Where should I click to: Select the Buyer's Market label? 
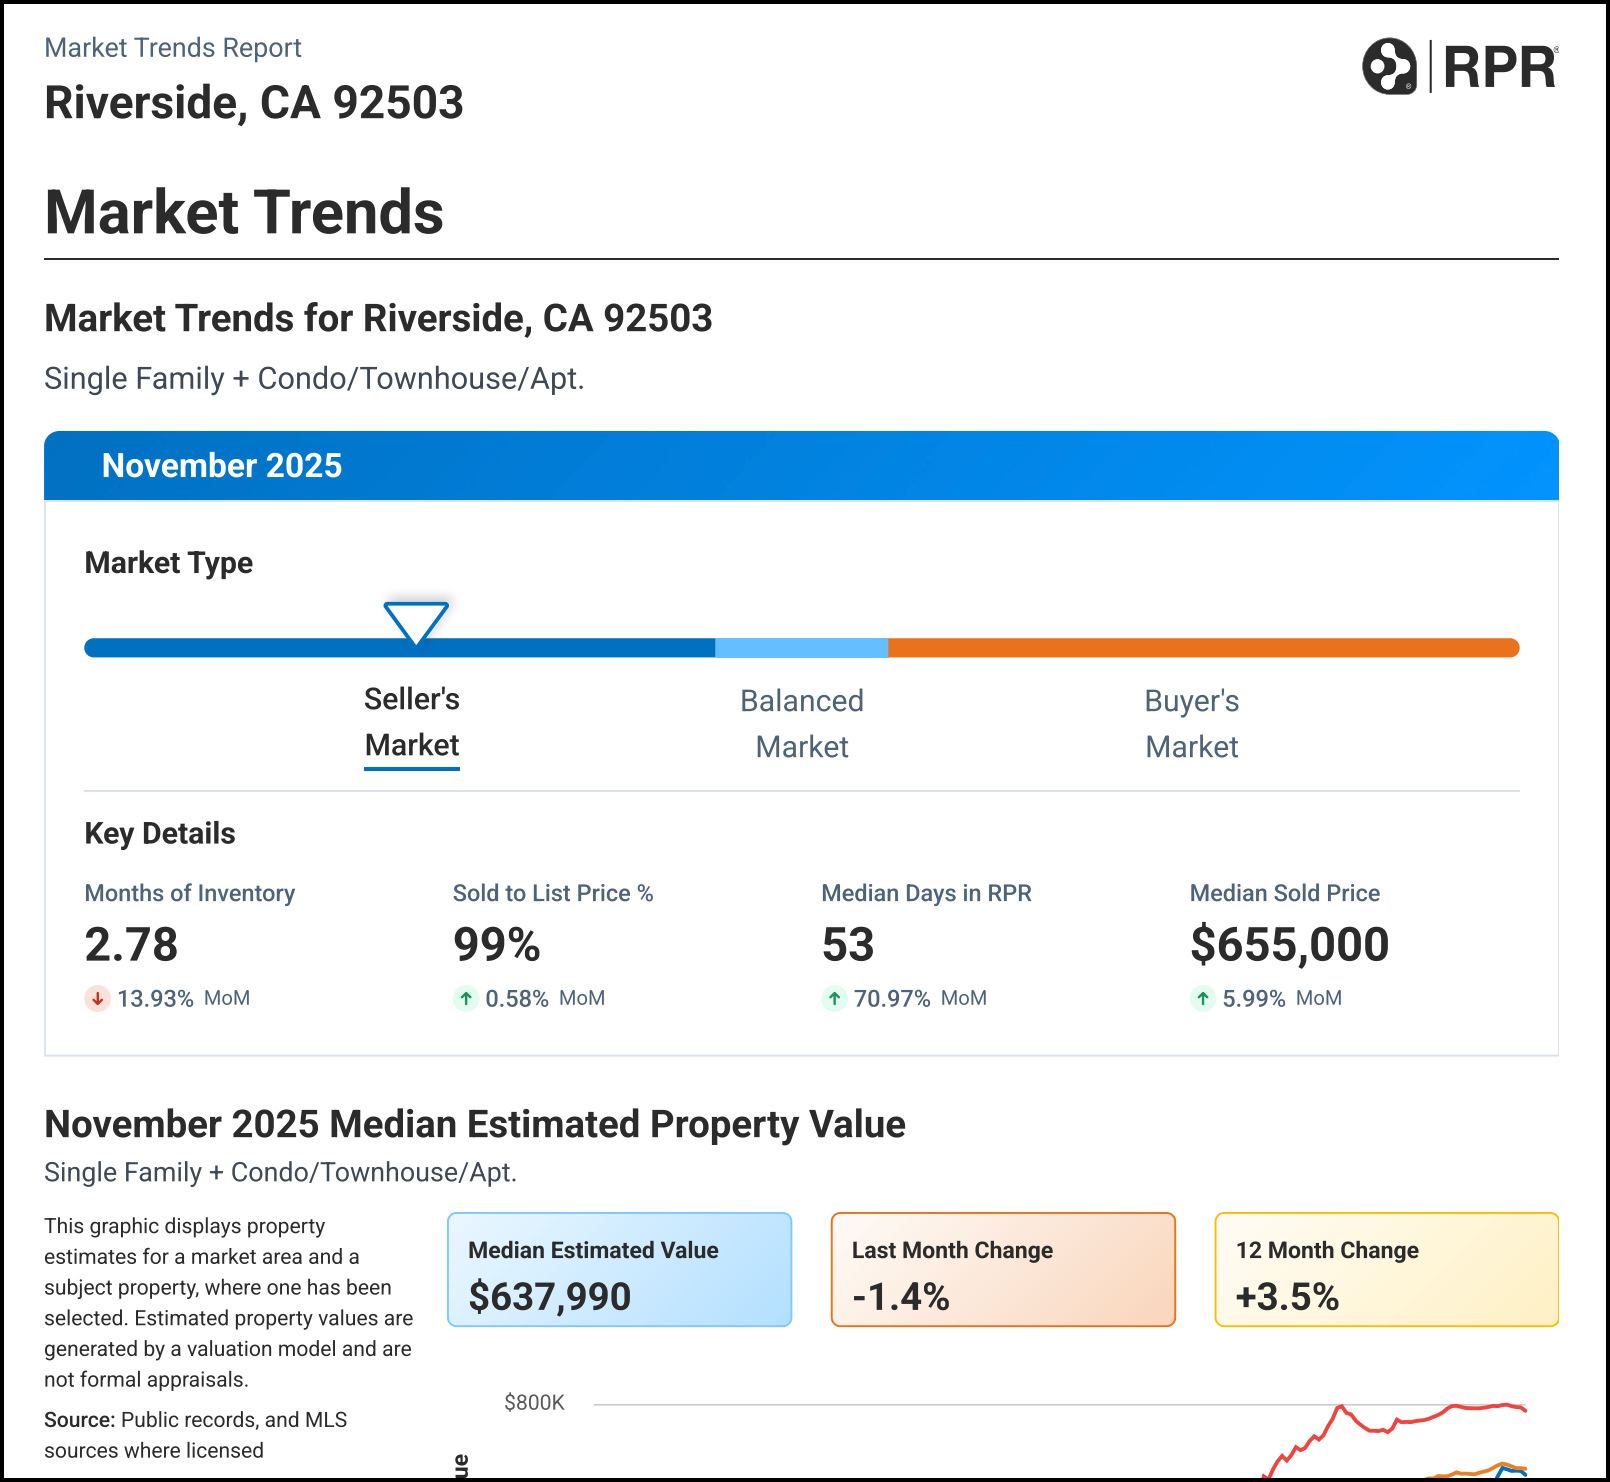point(1191,723)
